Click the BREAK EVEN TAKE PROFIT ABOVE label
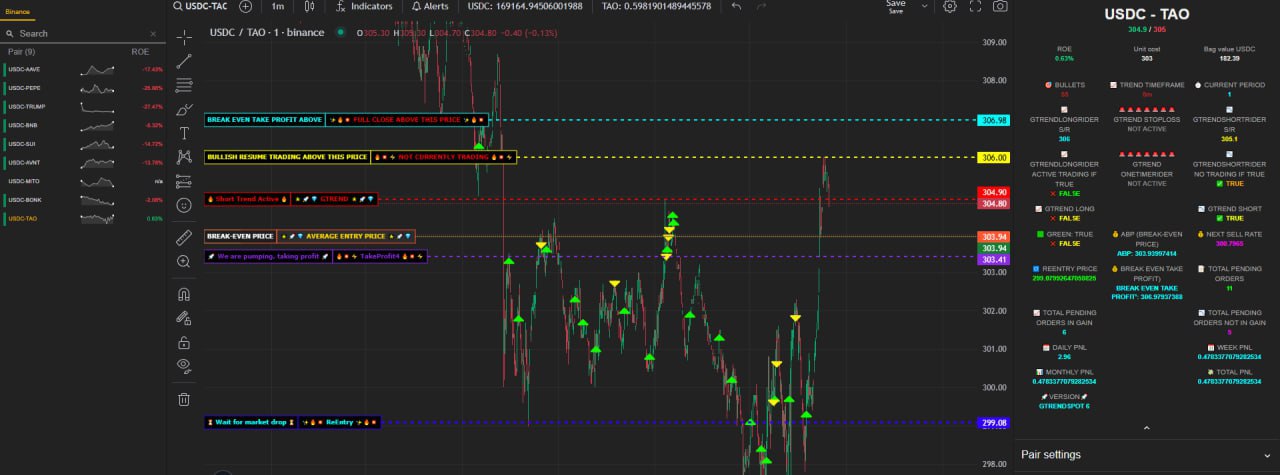 click(x=265, y=120)
